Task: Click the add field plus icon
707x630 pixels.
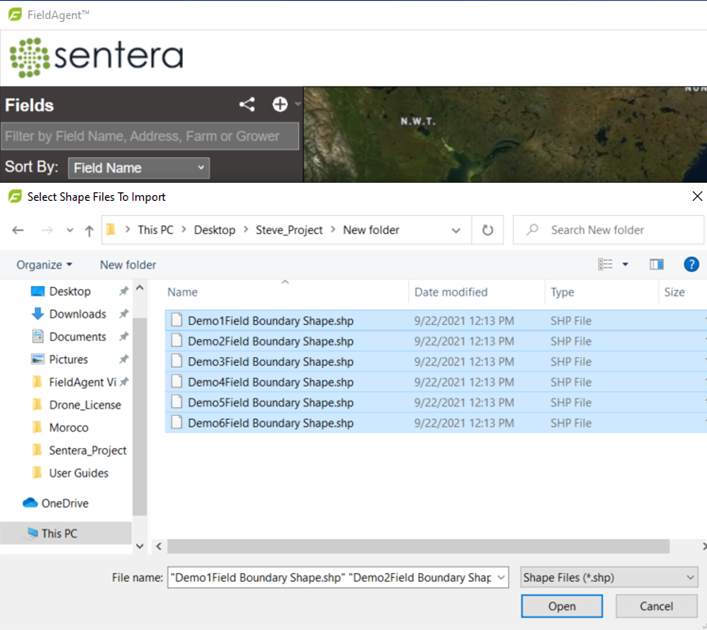Action: point(280,105)
